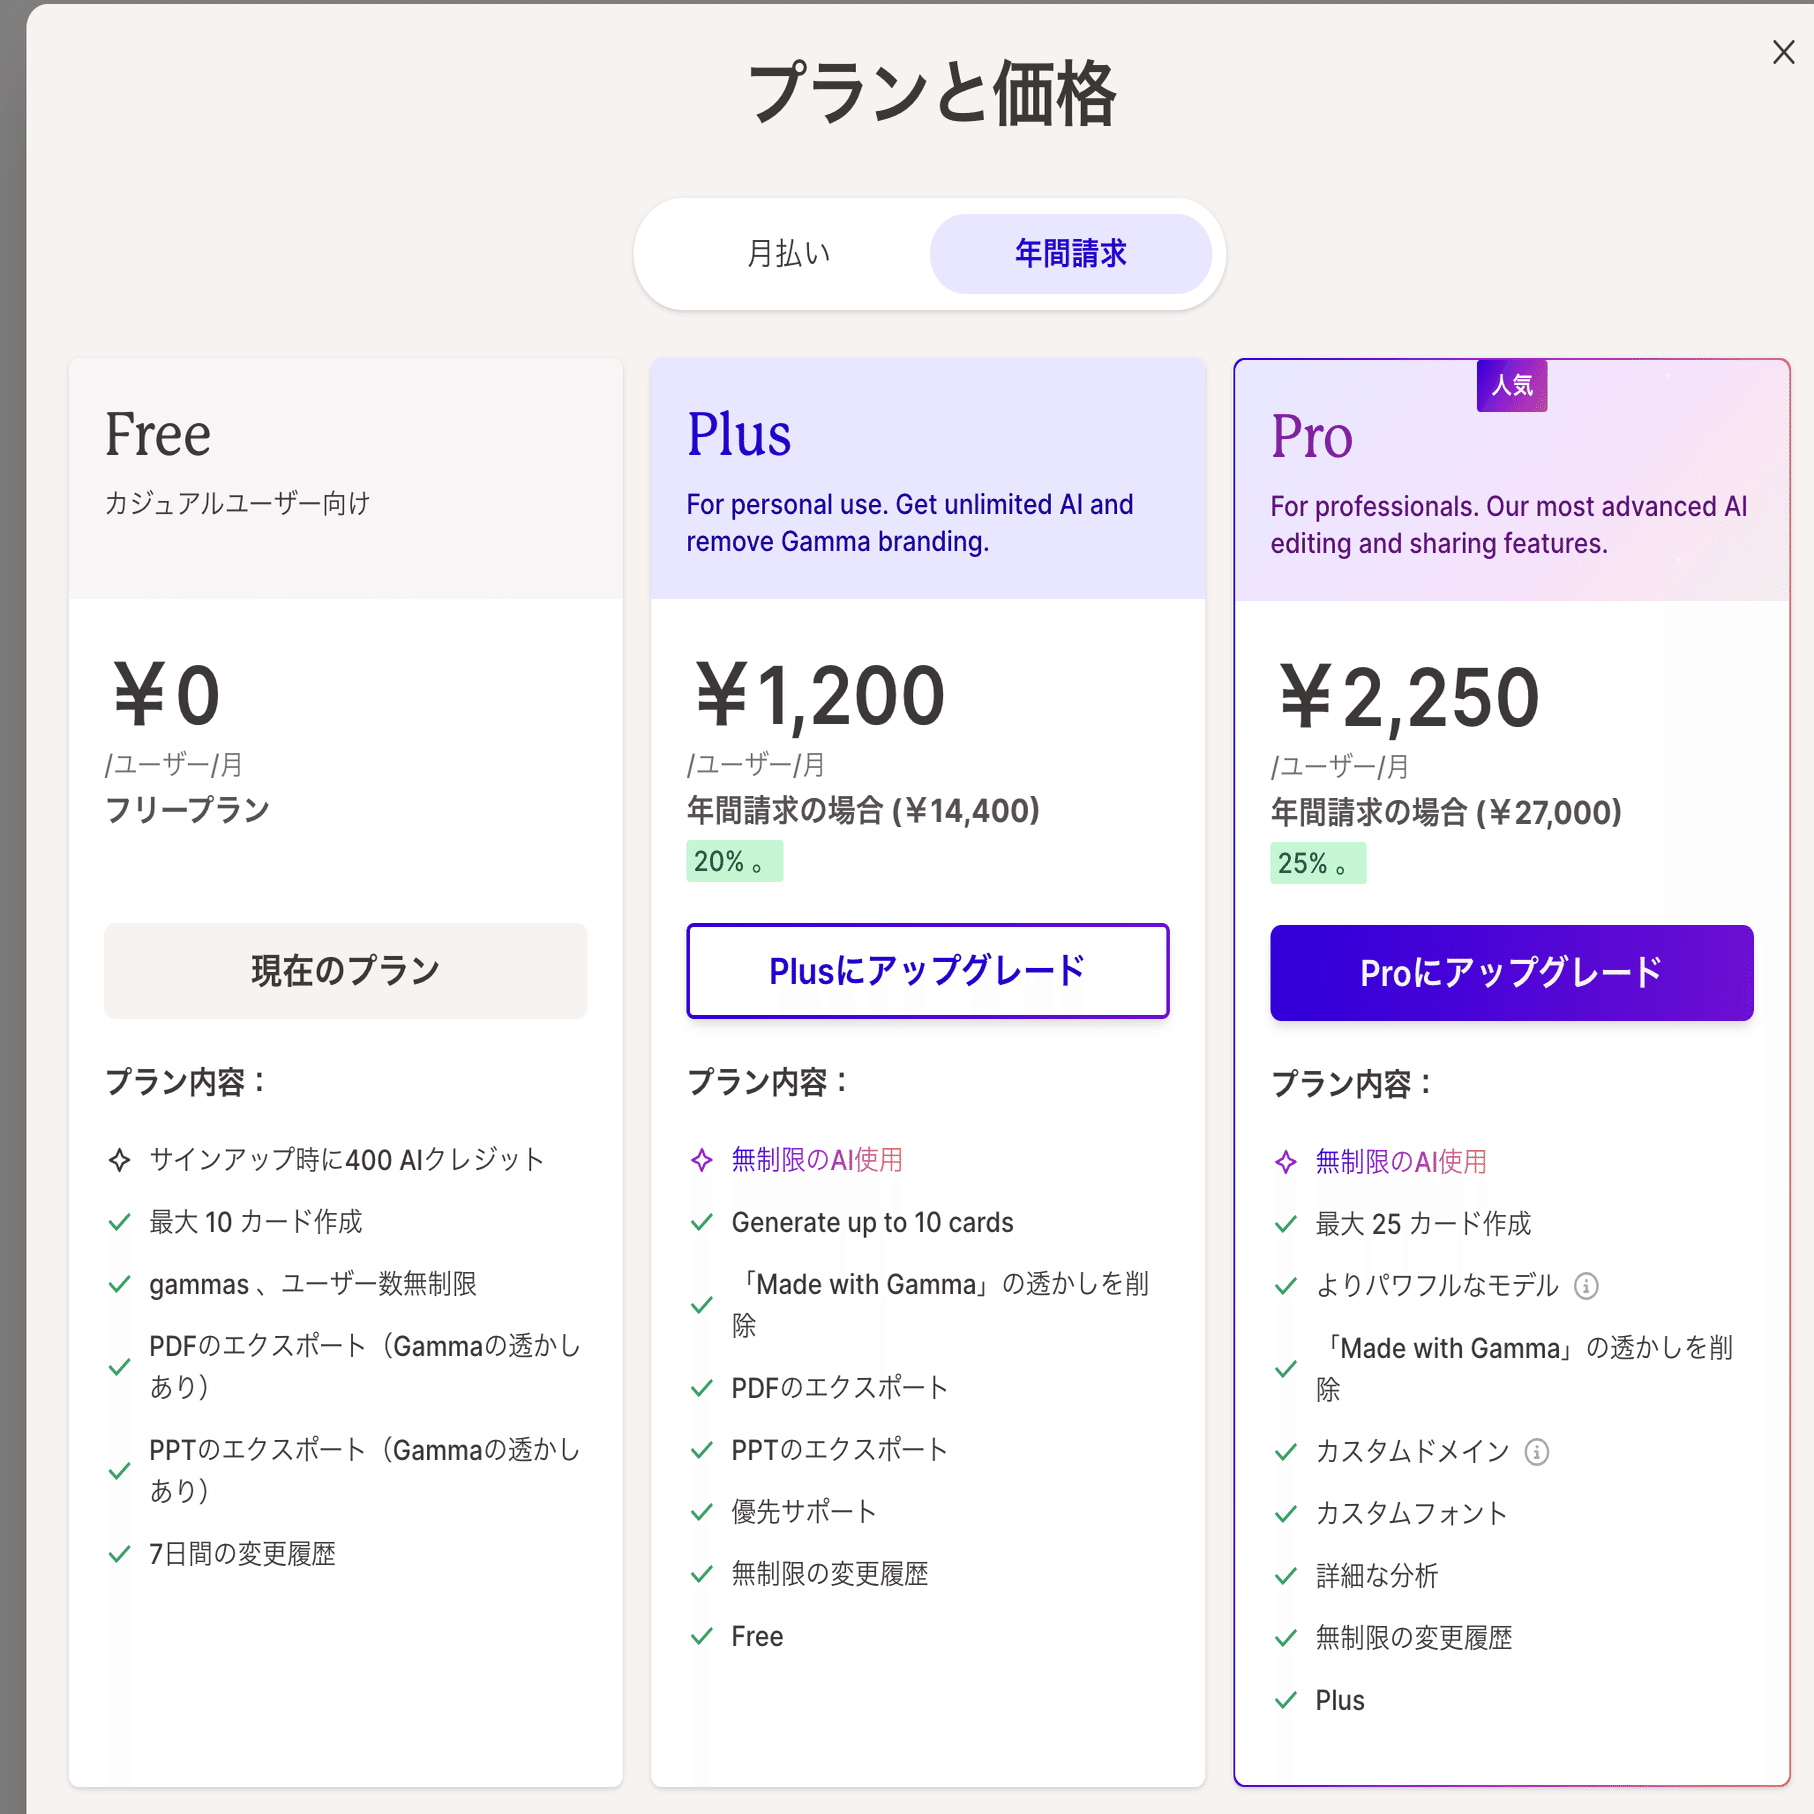Click the 人気 badge on Pro
This screenshot has height=1814, width=1814.
[1512, 385]
